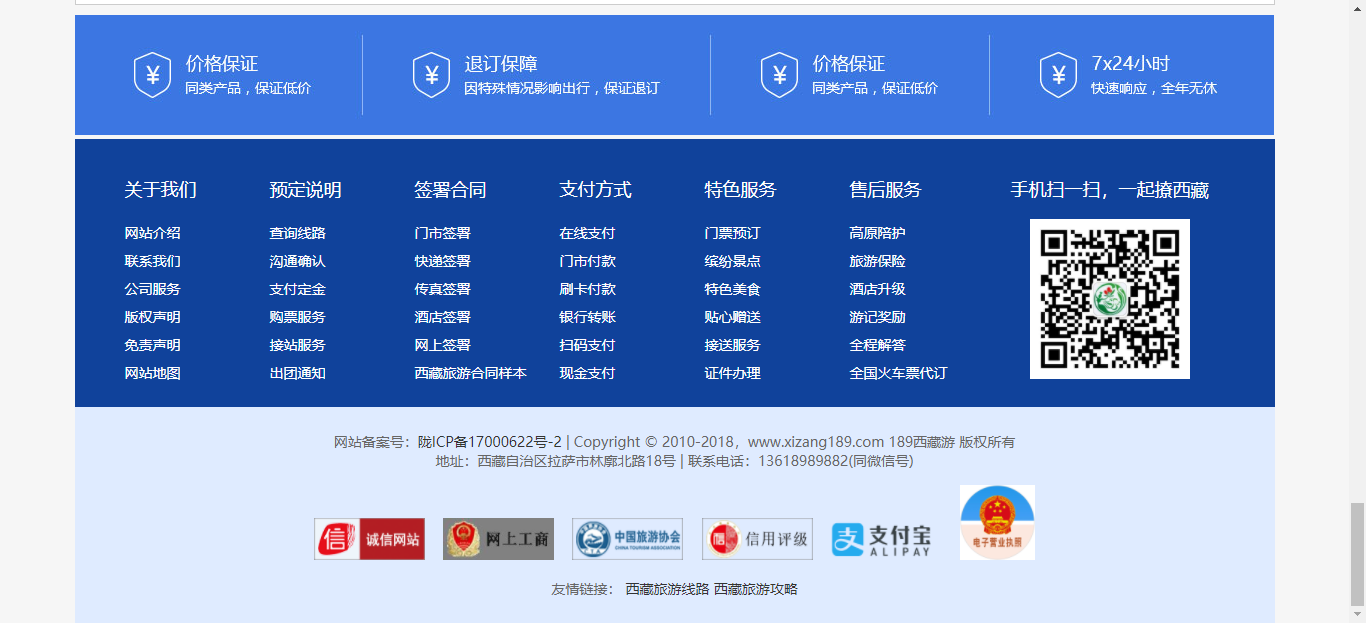
Task: Open the 陇ICP备17000622号-2 filing link
Action: click(489, 442)
